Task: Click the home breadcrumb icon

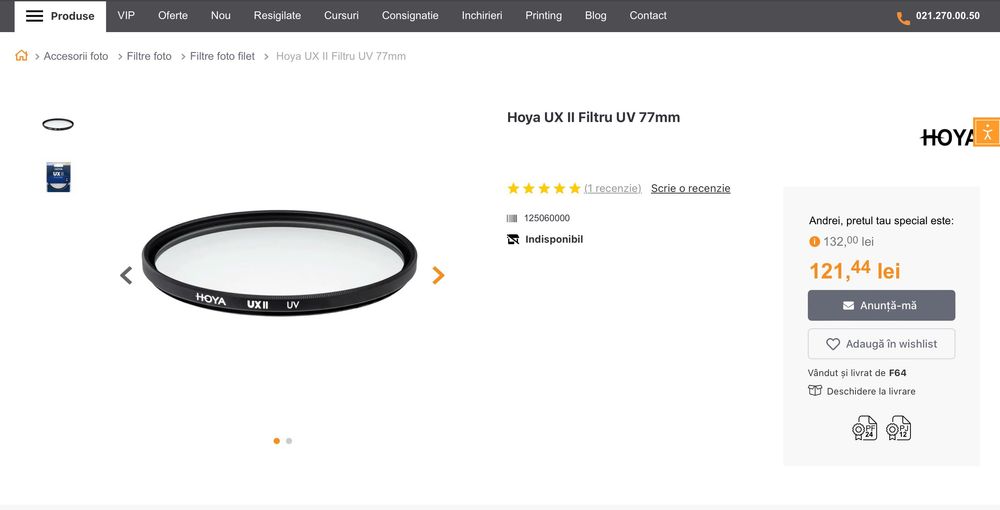Action: (x=22, y=56)
